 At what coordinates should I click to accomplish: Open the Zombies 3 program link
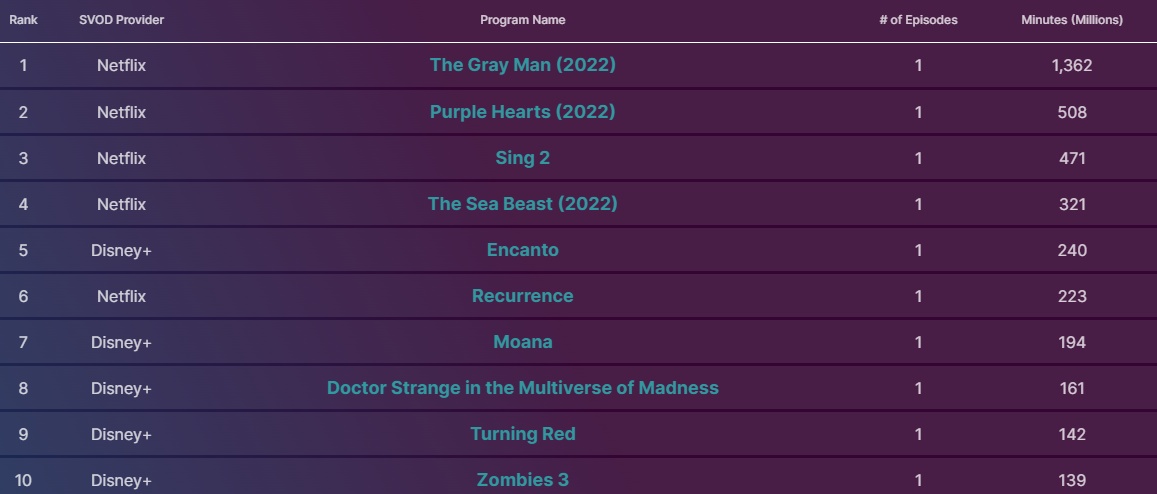tap(522, 480)
